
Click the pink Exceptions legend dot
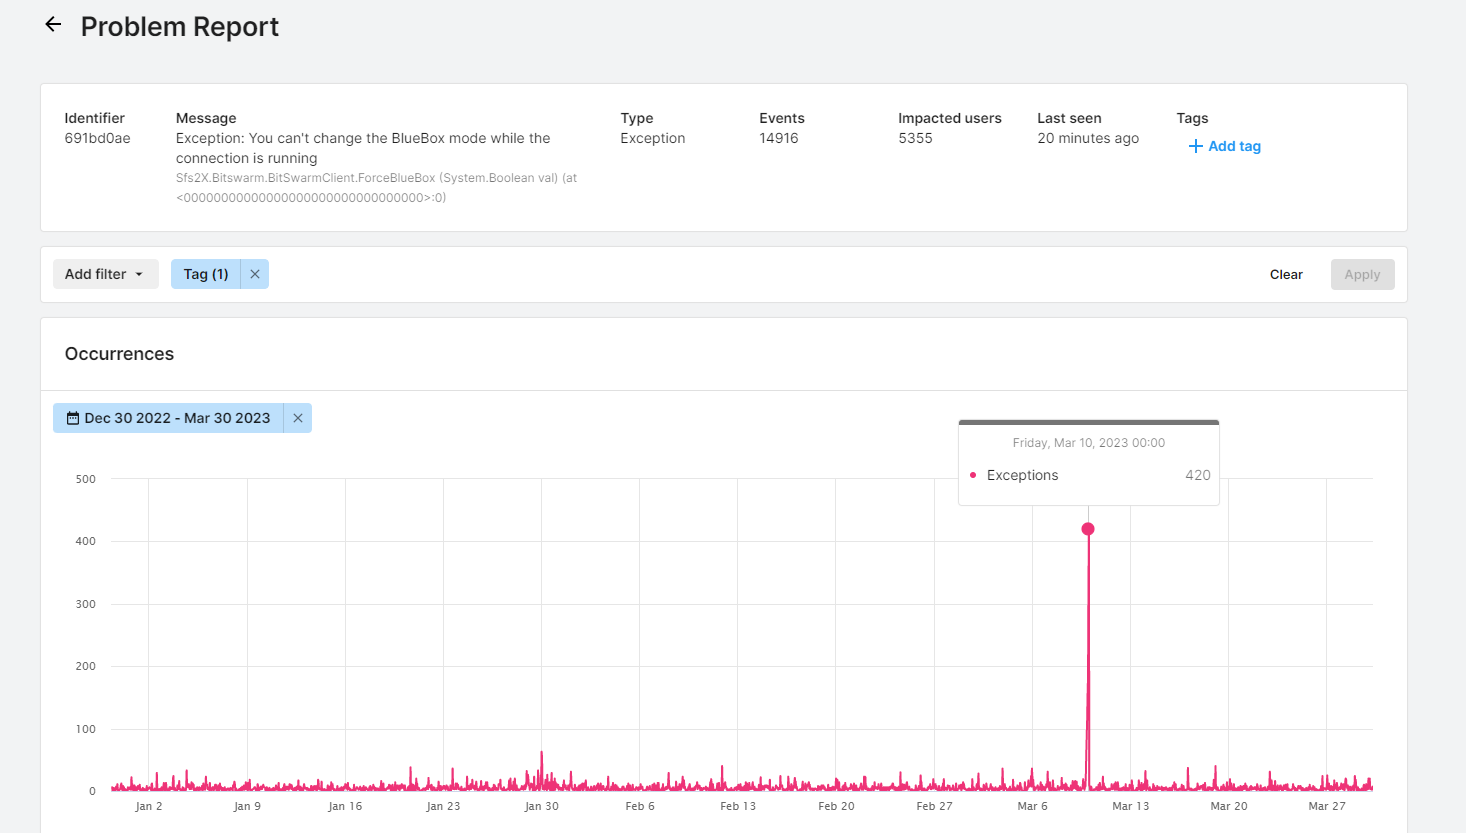(x=973, y=475)
